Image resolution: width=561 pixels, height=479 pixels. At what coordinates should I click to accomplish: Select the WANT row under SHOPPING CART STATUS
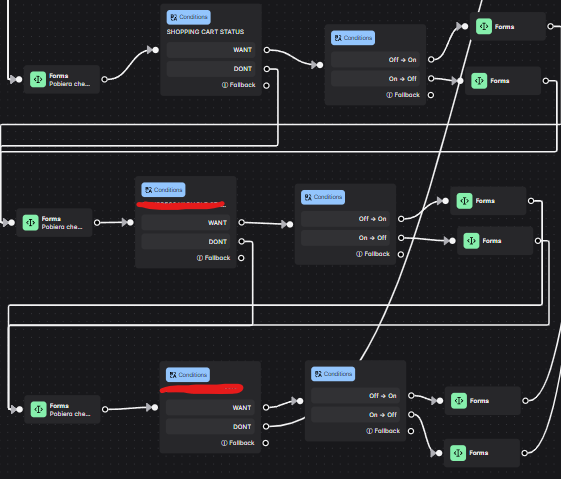(x=211, y=50)
